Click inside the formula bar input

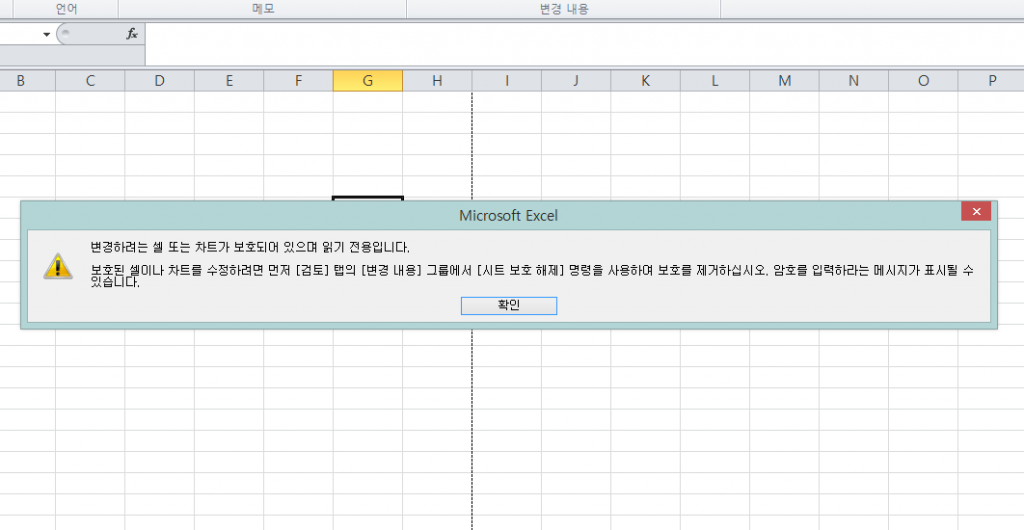point(584,44)
